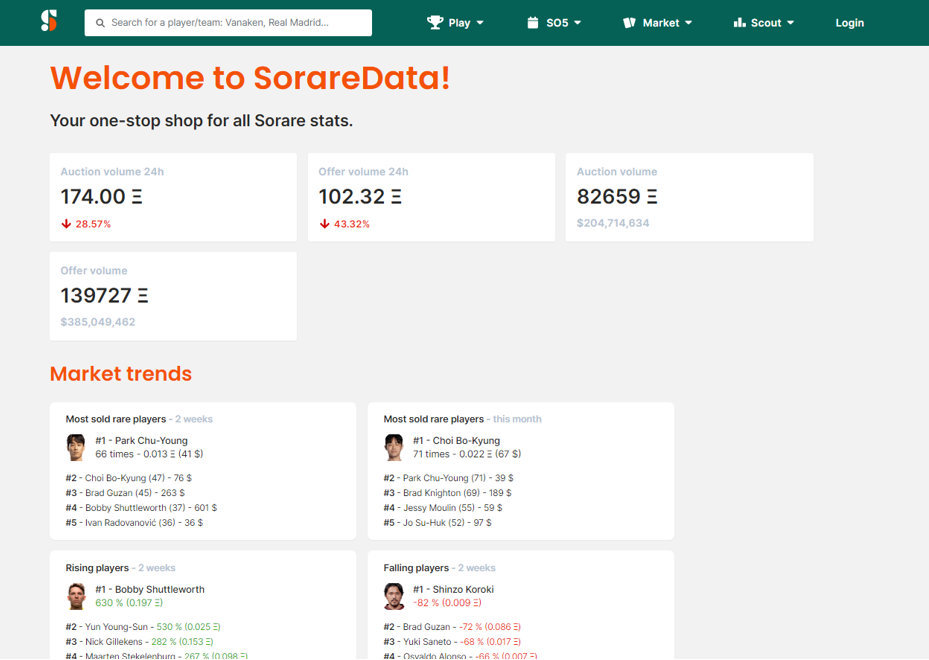Select #4 Bobby Shuttleworth (37) row
929x660 pixels.
tap(141, 508)
